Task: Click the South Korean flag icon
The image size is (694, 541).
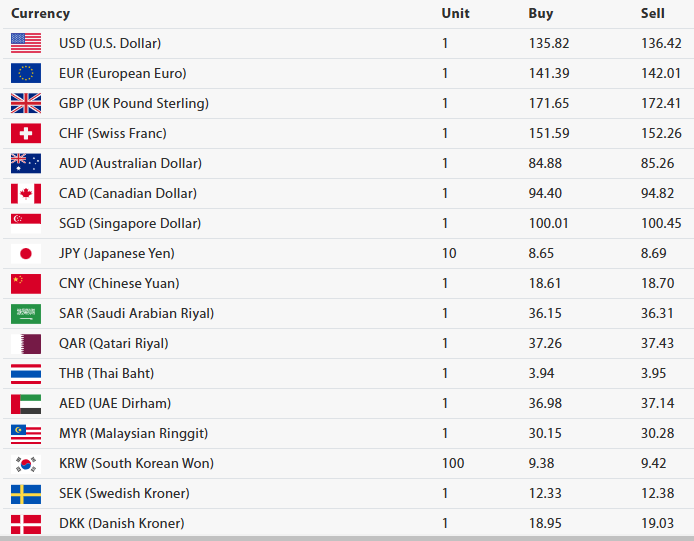Action: 26,463
